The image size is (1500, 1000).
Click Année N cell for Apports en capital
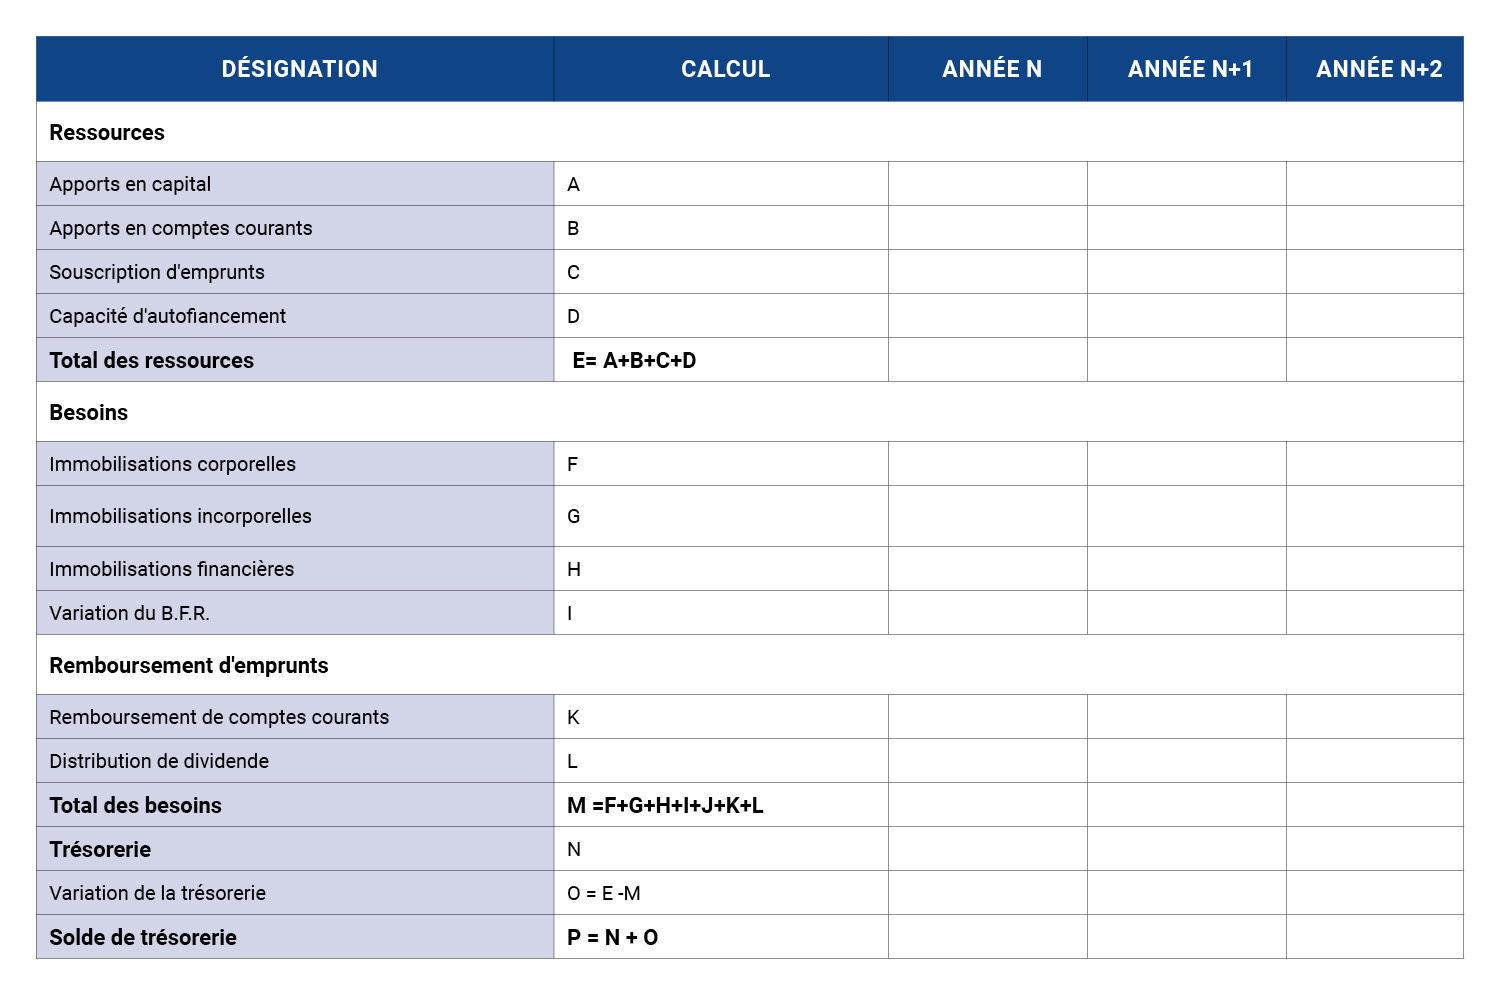[987, 184]
